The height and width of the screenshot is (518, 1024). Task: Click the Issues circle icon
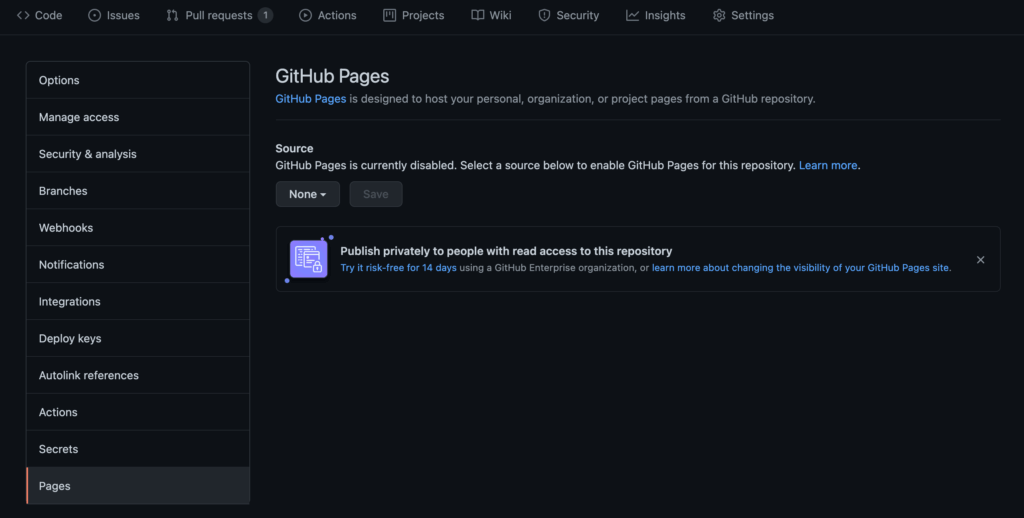(x=95, y=15)
